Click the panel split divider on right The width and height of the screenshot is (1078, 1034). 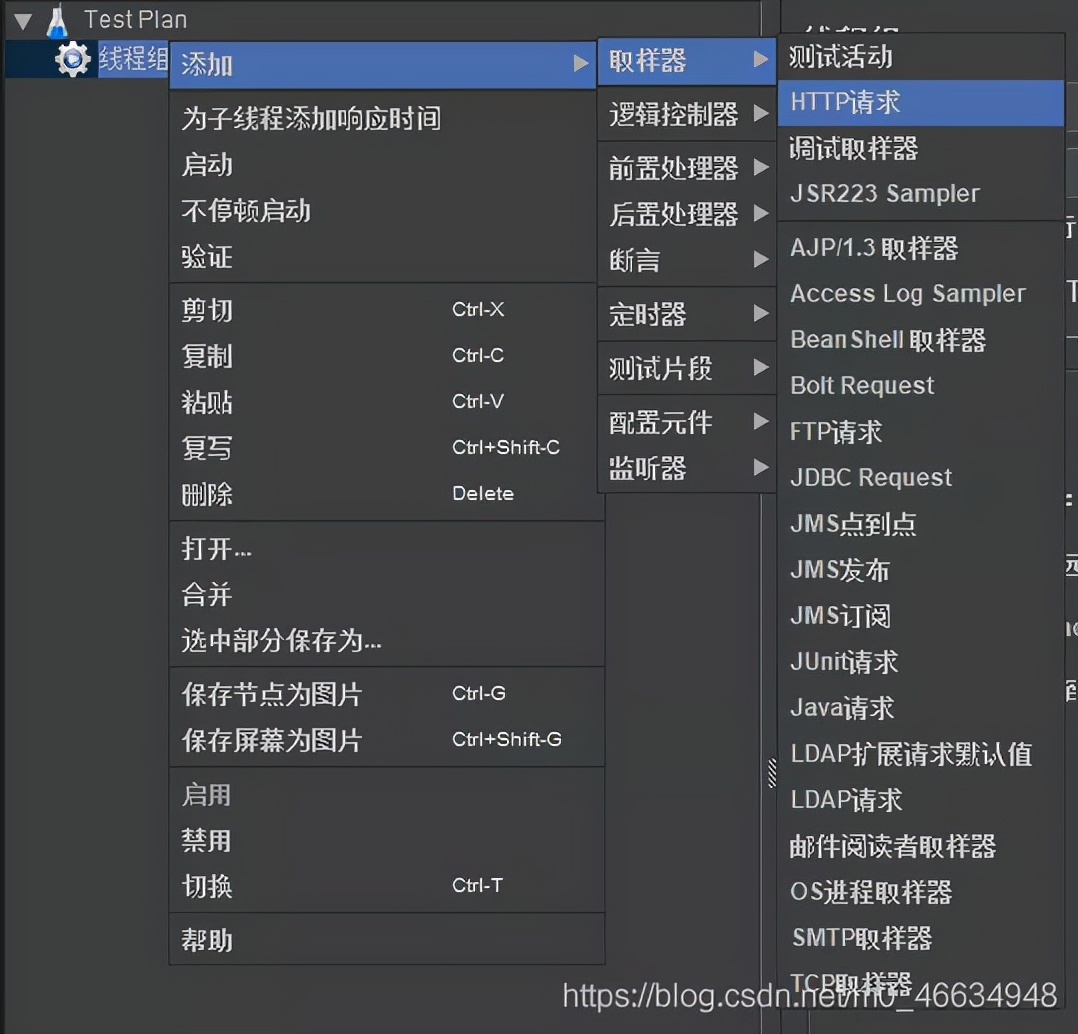coord(770,770)
